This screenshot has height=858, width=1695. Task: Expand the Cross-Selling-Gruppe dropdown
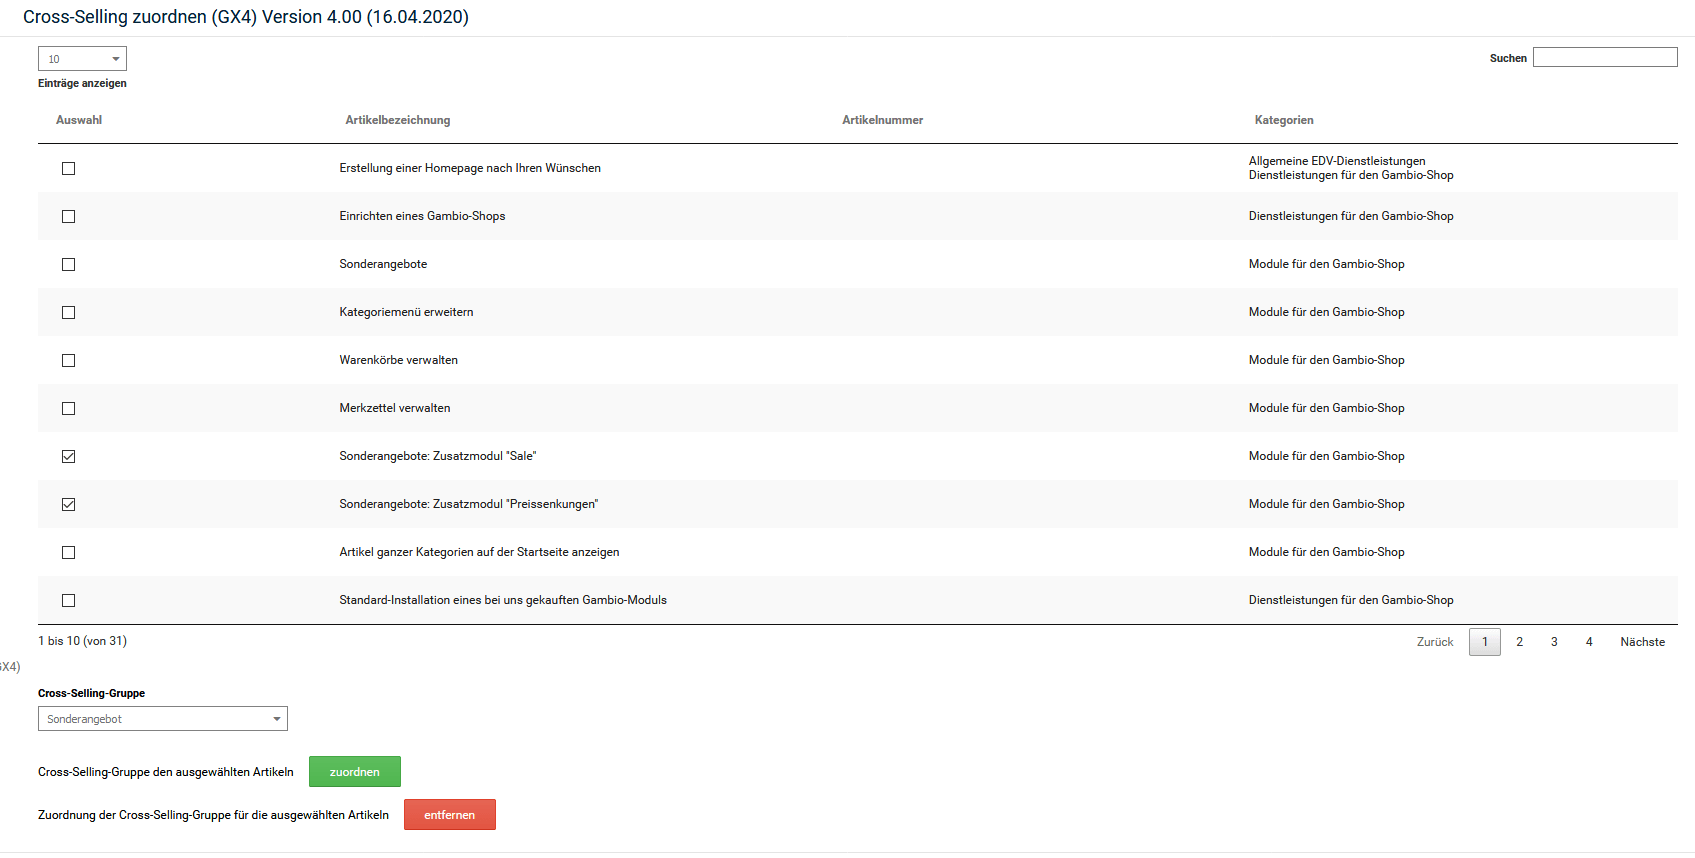tap(162, 719)
